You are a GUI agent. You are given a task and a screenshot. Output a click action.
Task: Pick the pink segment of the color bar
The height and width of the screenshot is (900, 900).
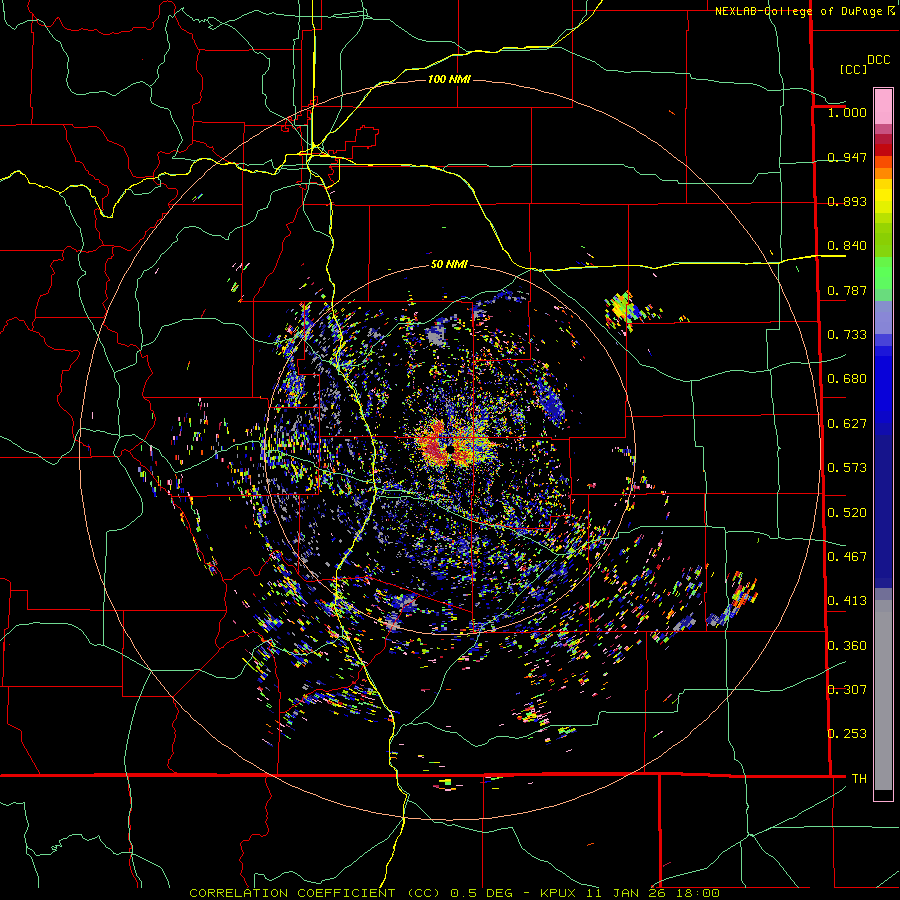[883, 106]
